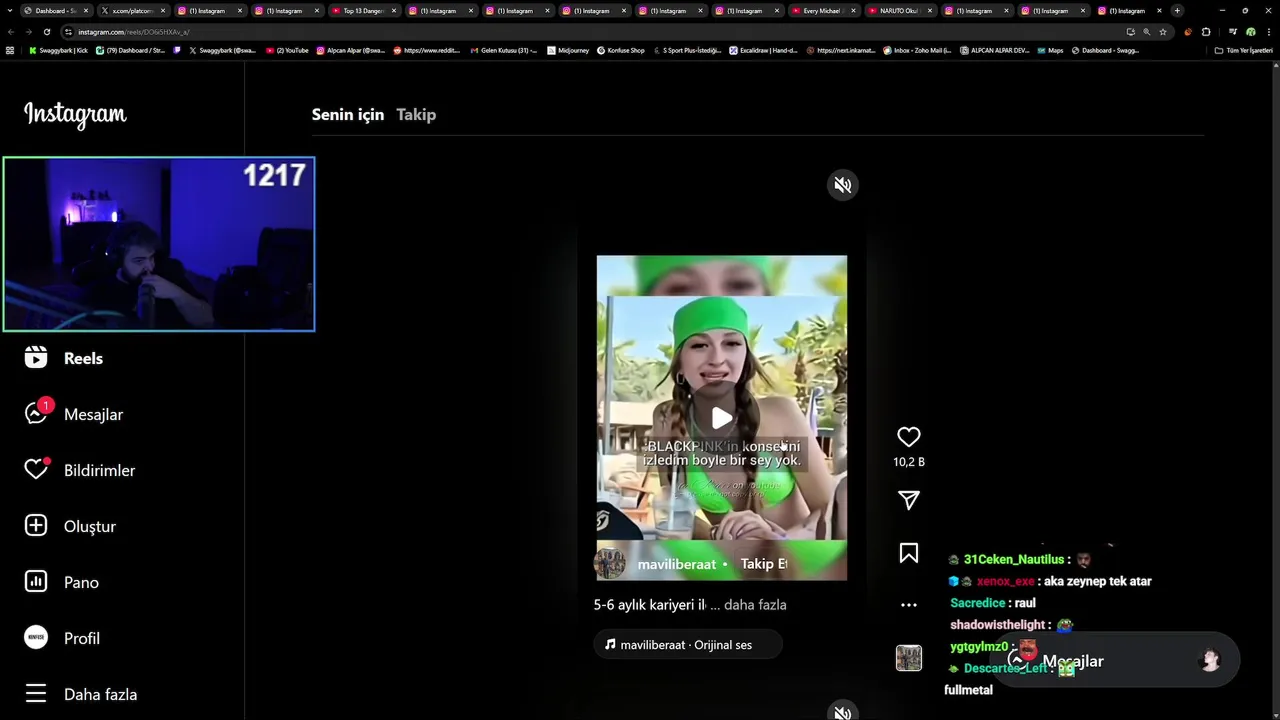Viewport: 1280px width, 720px height.
Task: Switch to the Dashboard browser tab
Action: (x=56, y=11)
